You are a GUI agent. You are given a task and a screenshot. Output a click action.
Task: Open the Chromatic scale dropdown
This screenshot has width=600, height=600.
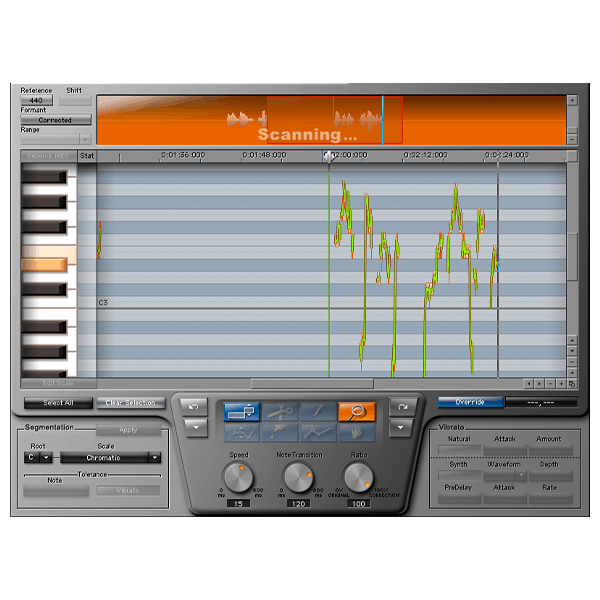110,457
